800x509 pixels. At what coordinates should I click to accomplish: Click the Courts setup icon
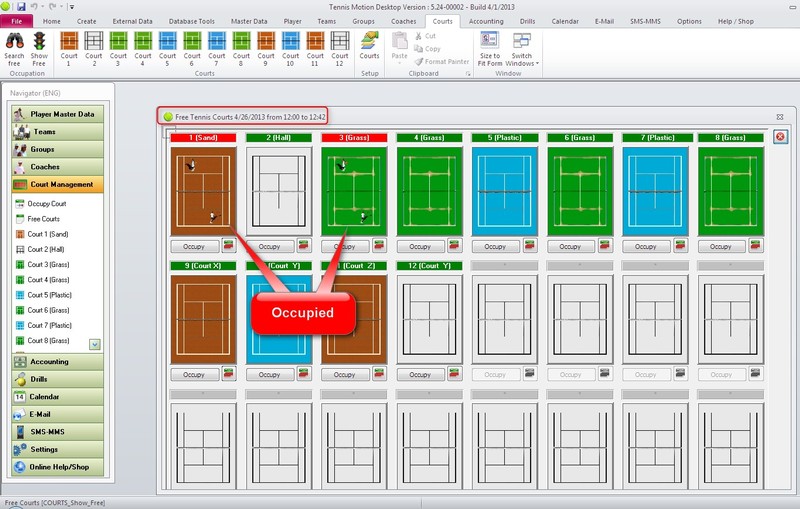tap(369, 42)
